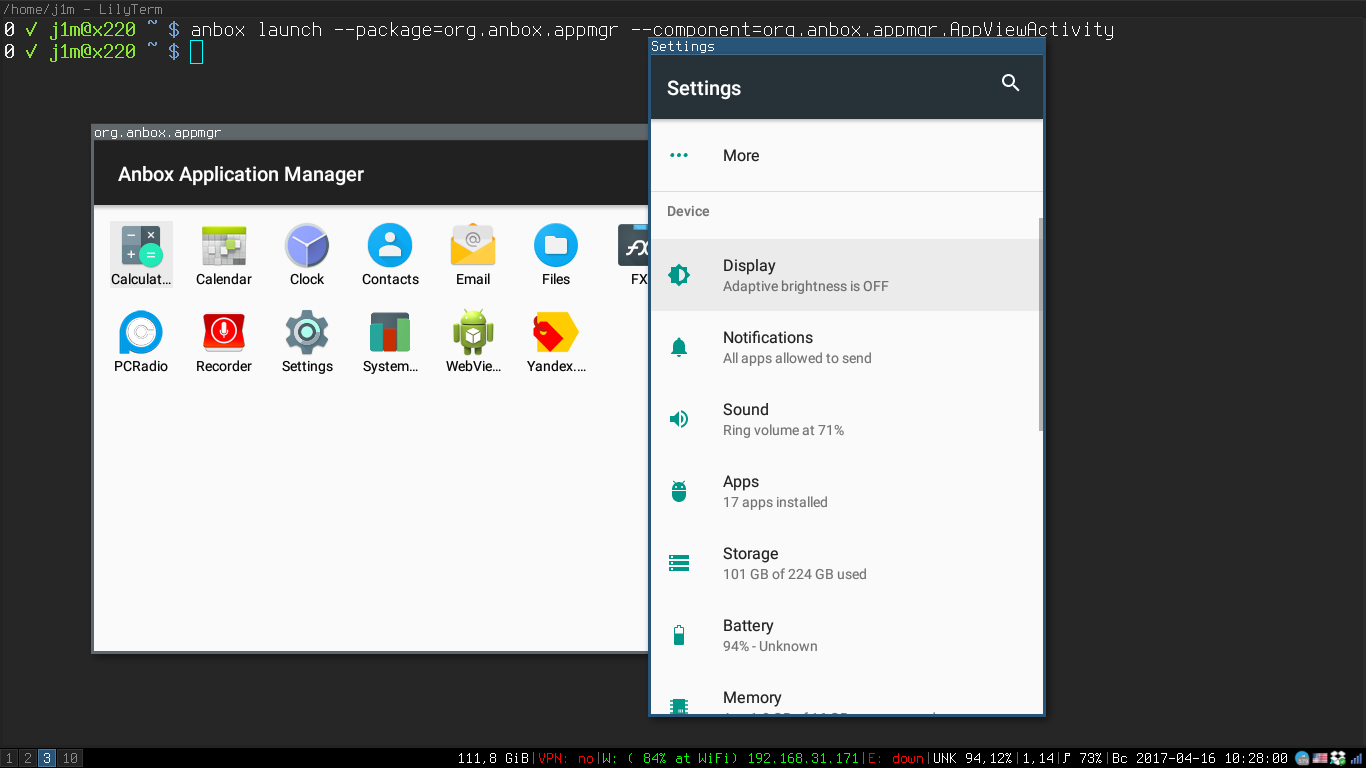Image resolution: width=1366 pixels, height=768 pixels.
Task: Click the network signal bars tray icon
Action: pyautogui.click(x=1355, y=758)
